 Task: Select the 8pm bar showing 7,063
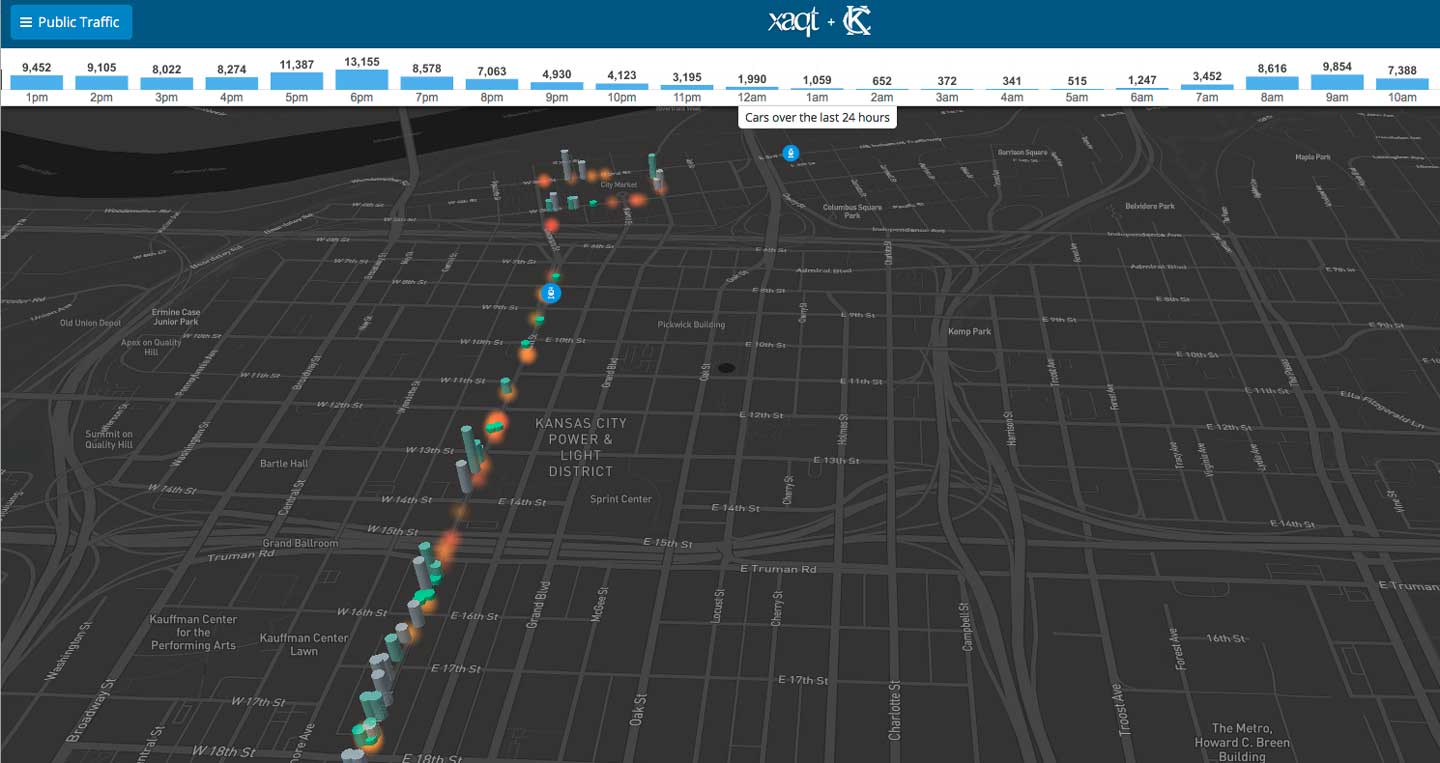tap(491, 84)
